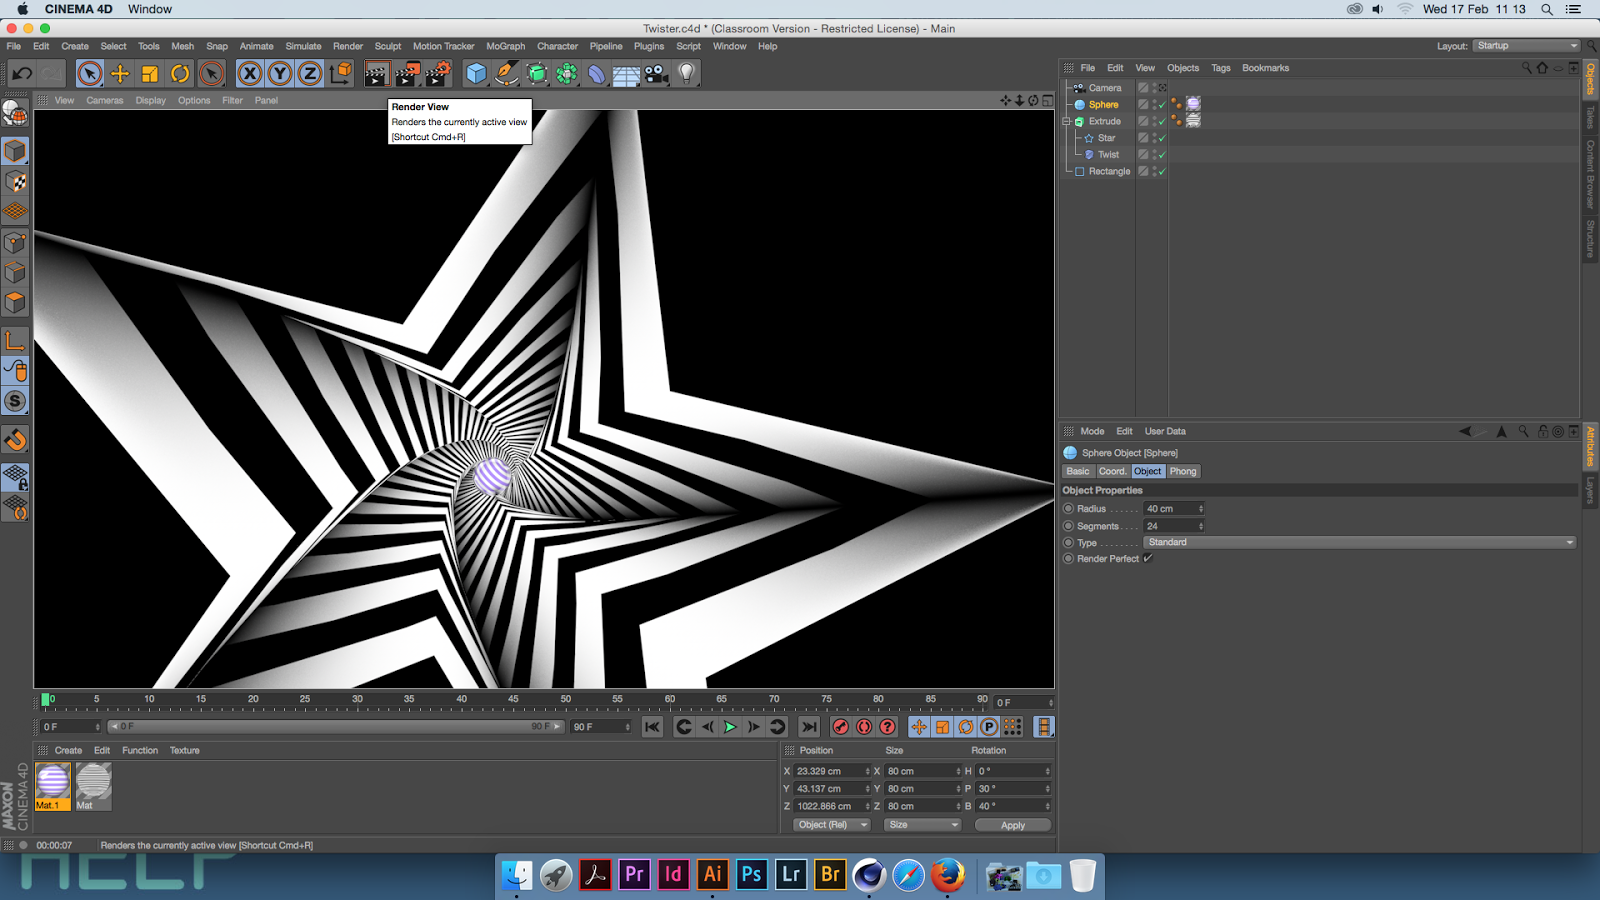Viewport: 1600px width, 900px height.
Task: Toggle Y axis lock
Action: click(280, 73)
